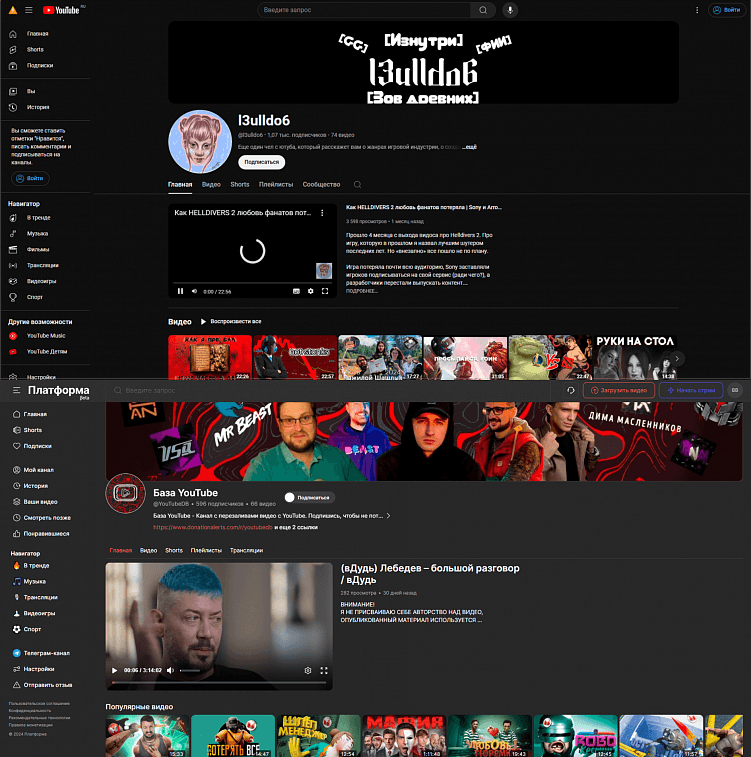Open the profile avatar in the Платформа header
The width and height of the screenshot is (751, 757).
coord(735,390)
